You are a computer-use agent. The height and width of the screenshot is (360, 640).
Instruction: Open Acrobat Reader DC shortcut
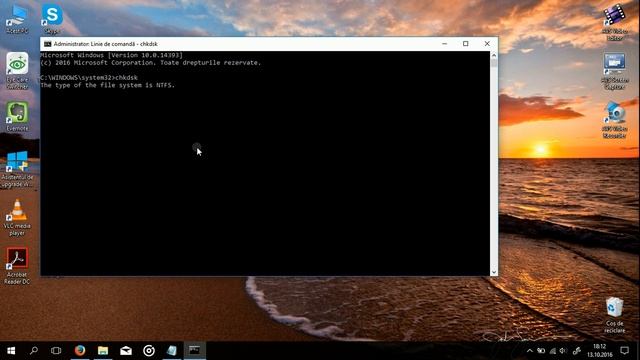17,266
